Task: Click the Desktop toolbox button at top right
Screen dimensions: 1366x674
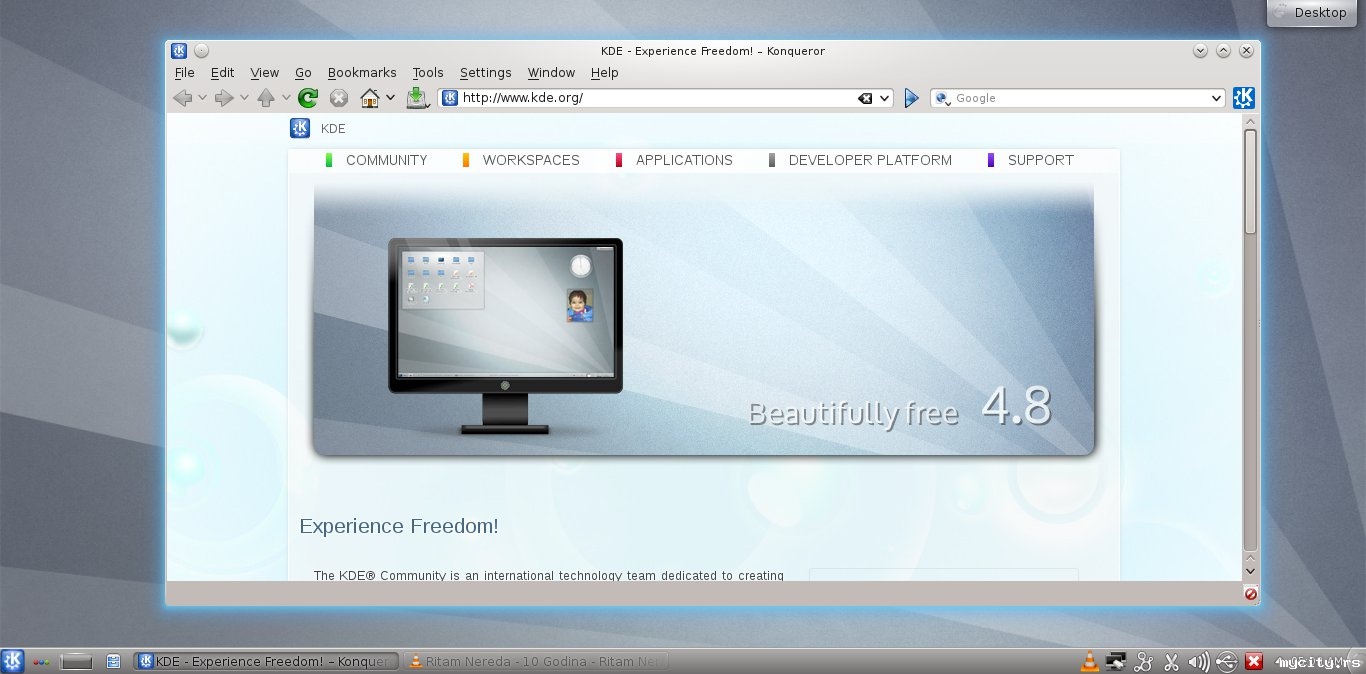Action: [x=1311, y=13]
